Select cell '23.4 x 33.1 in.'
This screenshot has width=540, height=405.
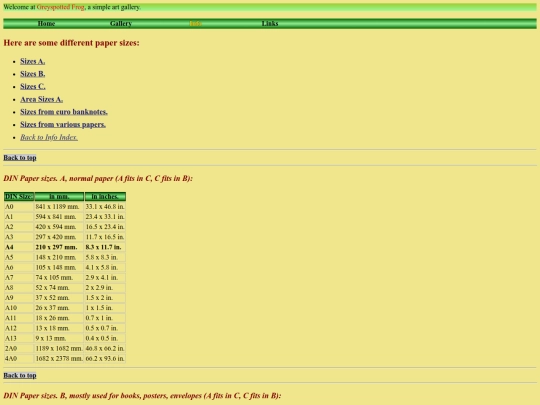(105, 217)
